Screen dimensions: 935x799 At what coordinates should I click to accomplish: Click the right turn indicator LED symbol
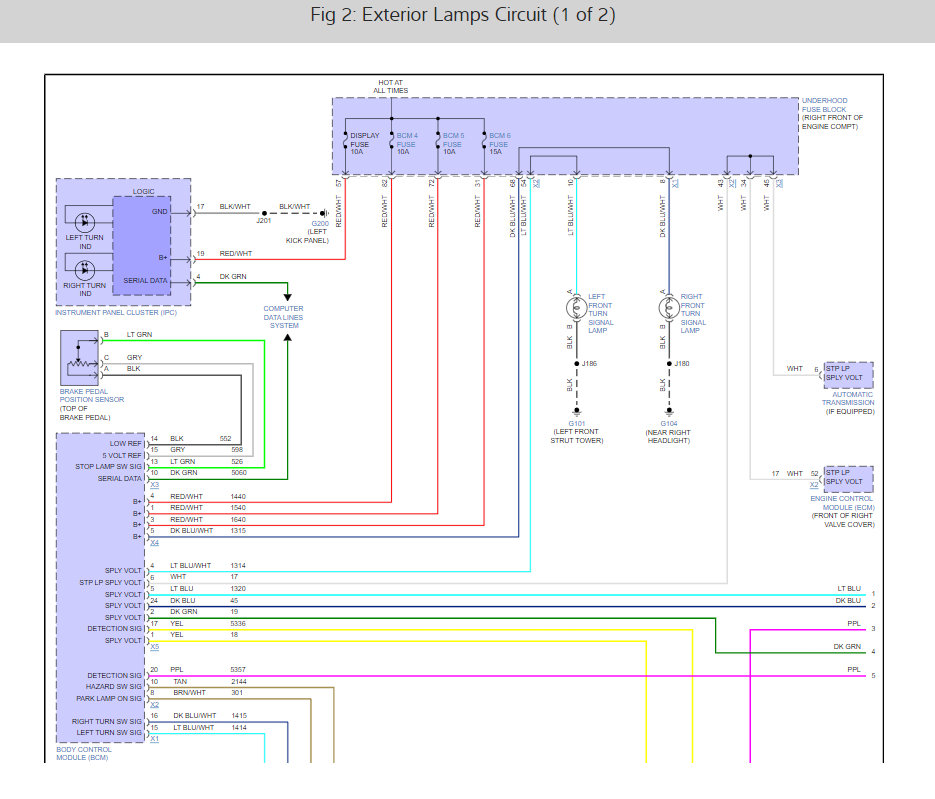(85, 270)
